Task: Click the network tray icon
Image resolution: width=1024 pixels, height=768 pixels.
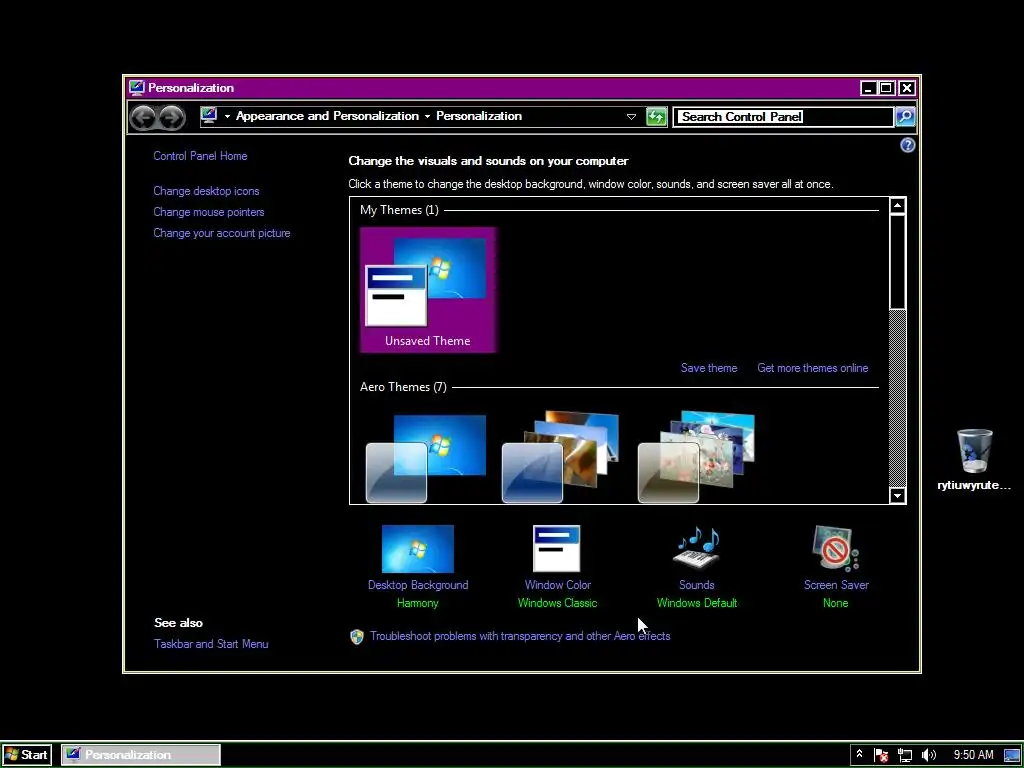Action: click(x=905, y=756)
